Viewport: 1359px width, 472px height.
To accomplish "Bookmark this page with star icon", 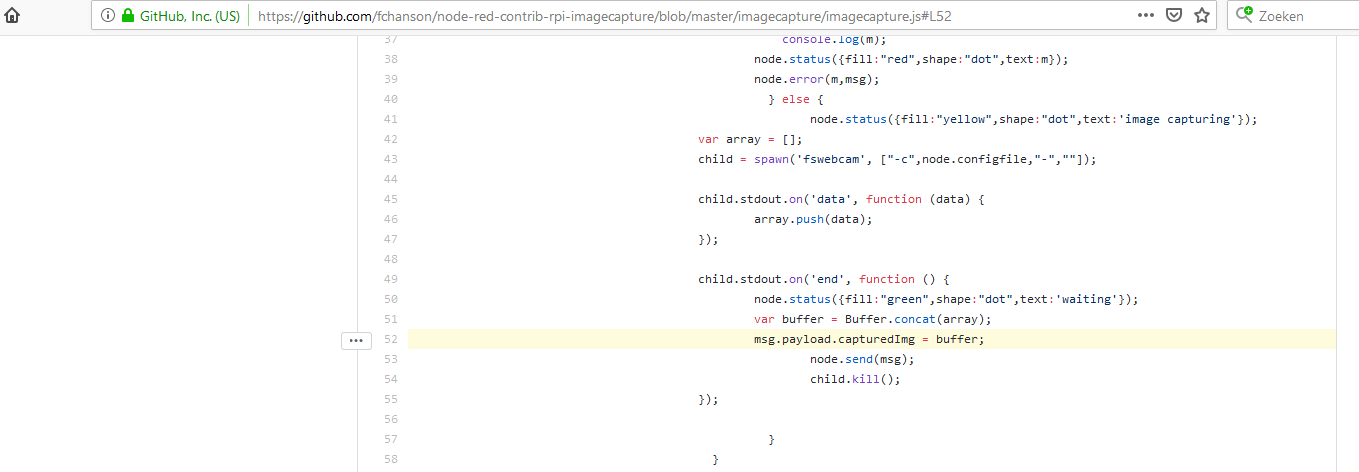I will click(x=1202, y=15).
